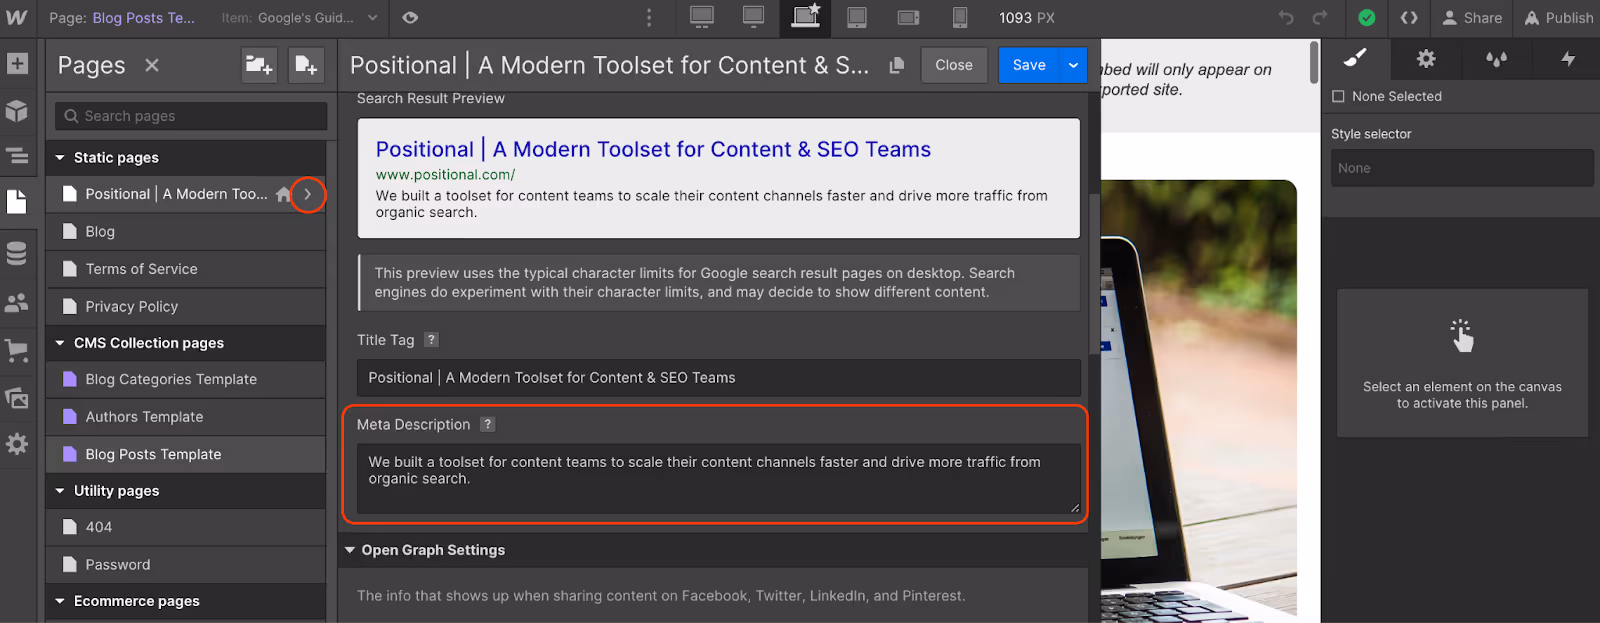1600x623 pixels.
Task: Collapse the Ecommerce pages section
Action: pyautogui.click(x=60, y=601)
